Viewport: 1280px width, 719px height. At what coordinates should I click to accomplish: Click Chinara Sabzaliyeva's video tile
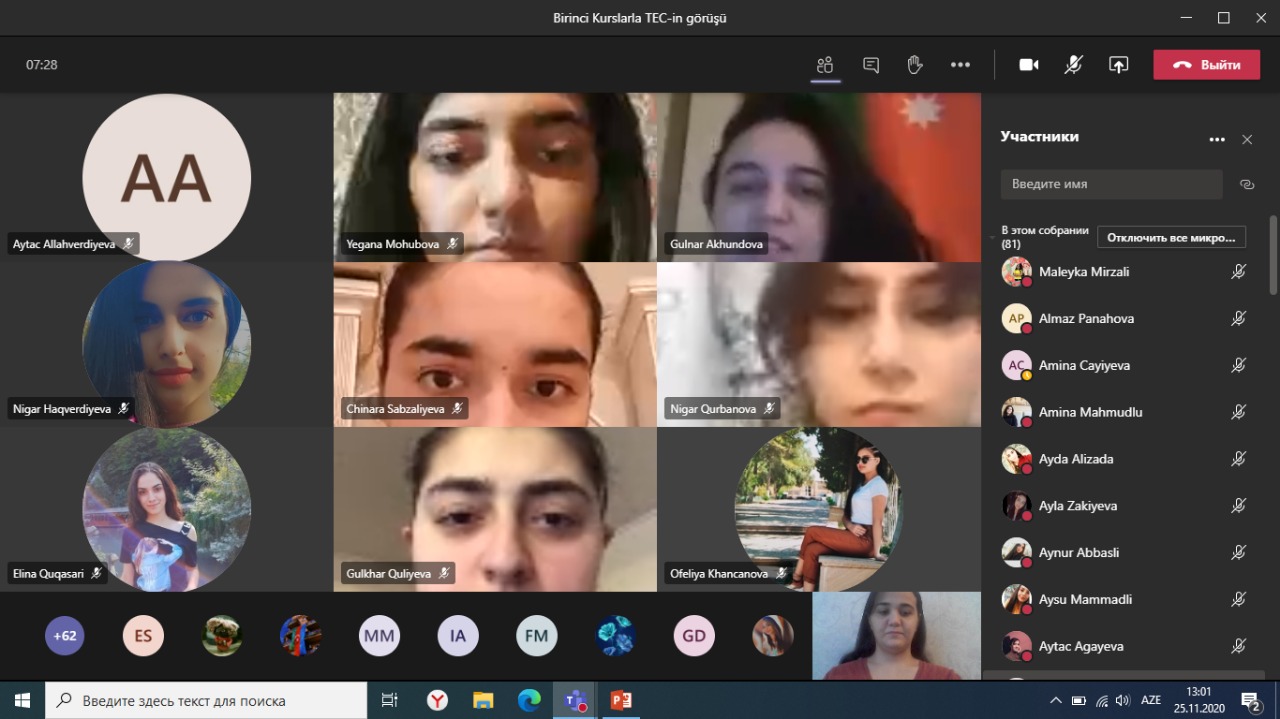495,344
